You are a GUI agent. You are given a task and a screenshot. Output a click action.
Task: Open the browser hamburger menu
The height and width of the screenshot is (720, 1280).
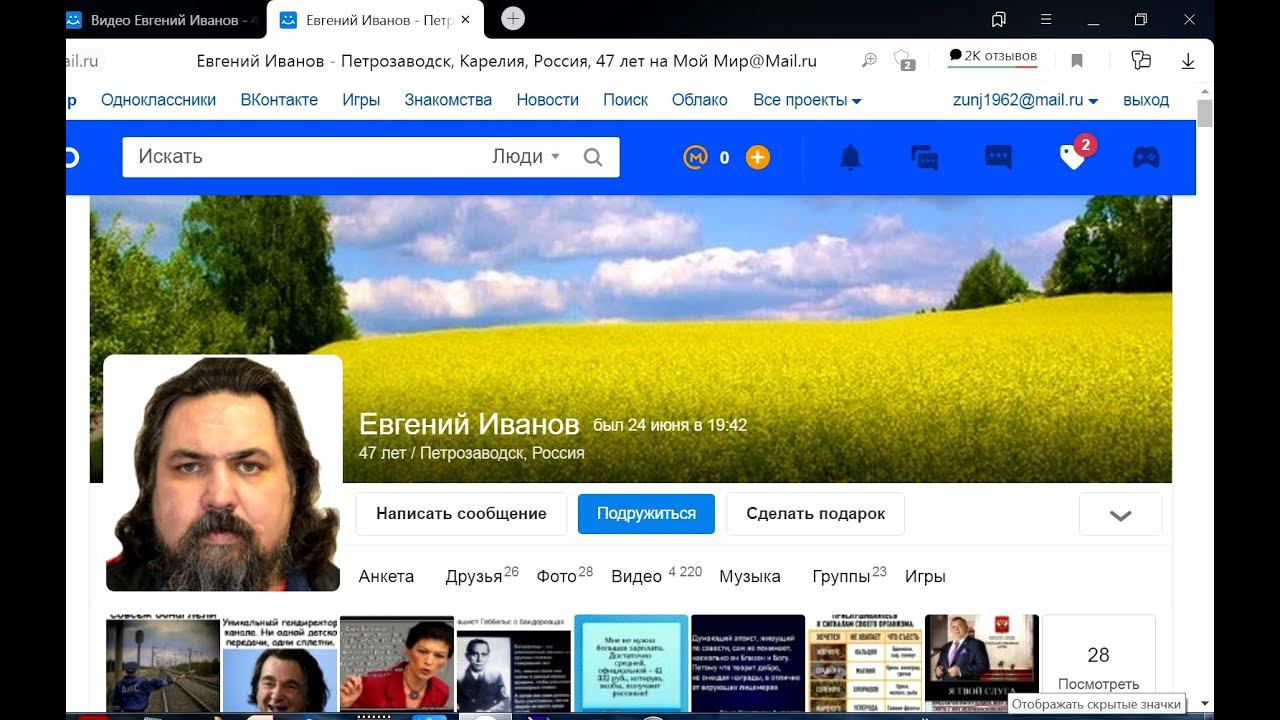pos(1046,20)
